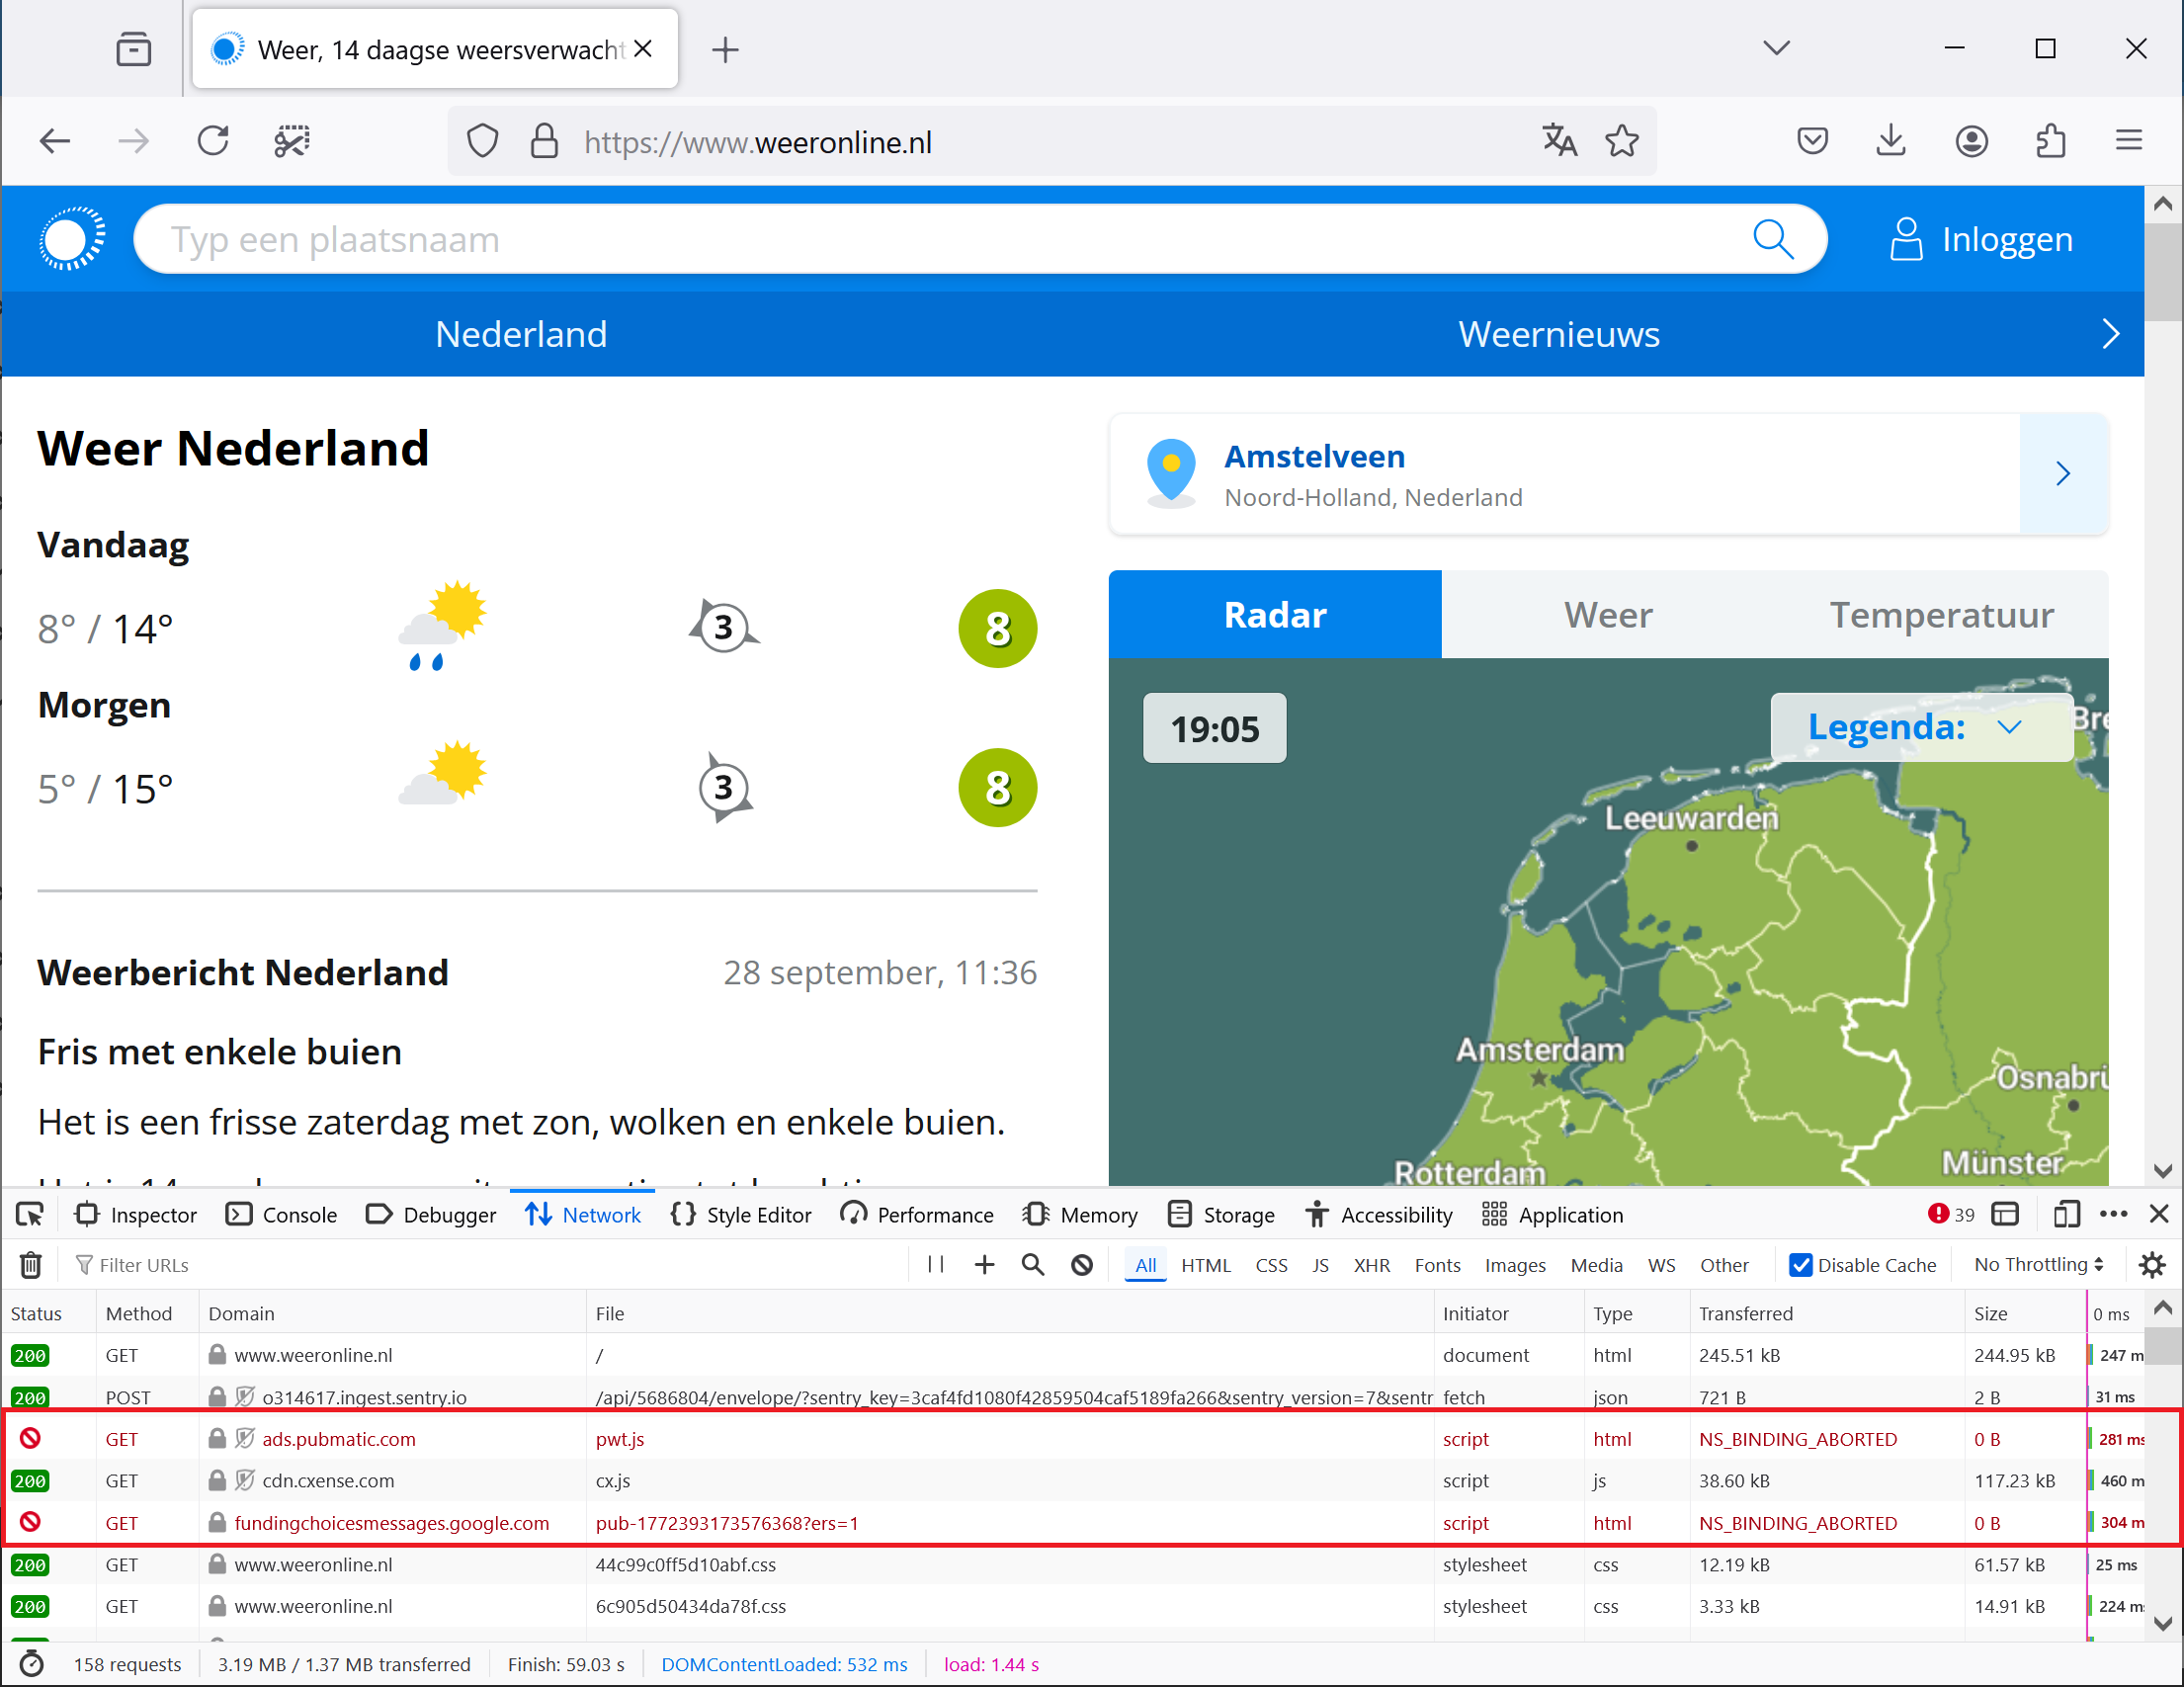Open the request blocking icon
This screenshot has height=1687, width=2184.
(x=1082, y=1265)
